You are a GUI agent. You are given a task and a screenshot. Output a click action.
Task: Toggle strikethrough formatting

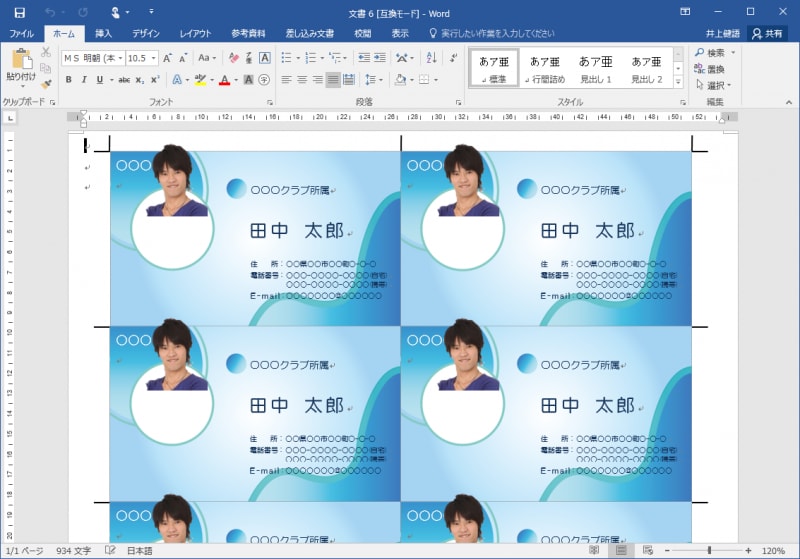(124, 80)
